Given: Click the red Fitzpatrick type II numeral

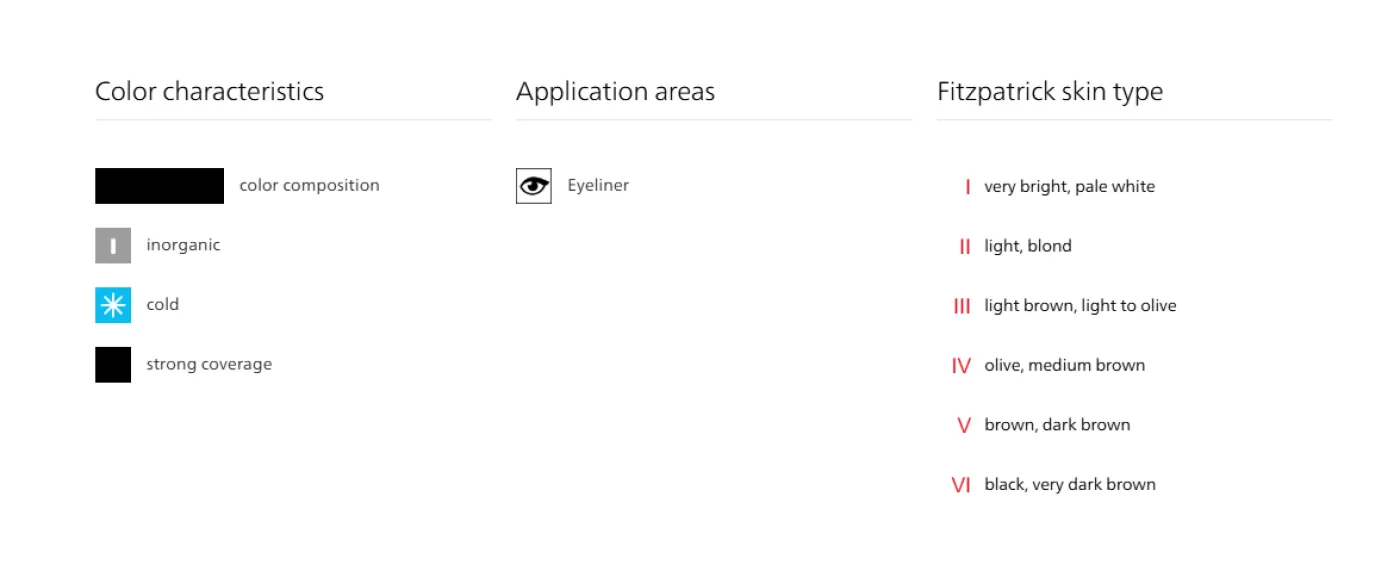Looking at the screenshot, I should (x=965, y=246).
